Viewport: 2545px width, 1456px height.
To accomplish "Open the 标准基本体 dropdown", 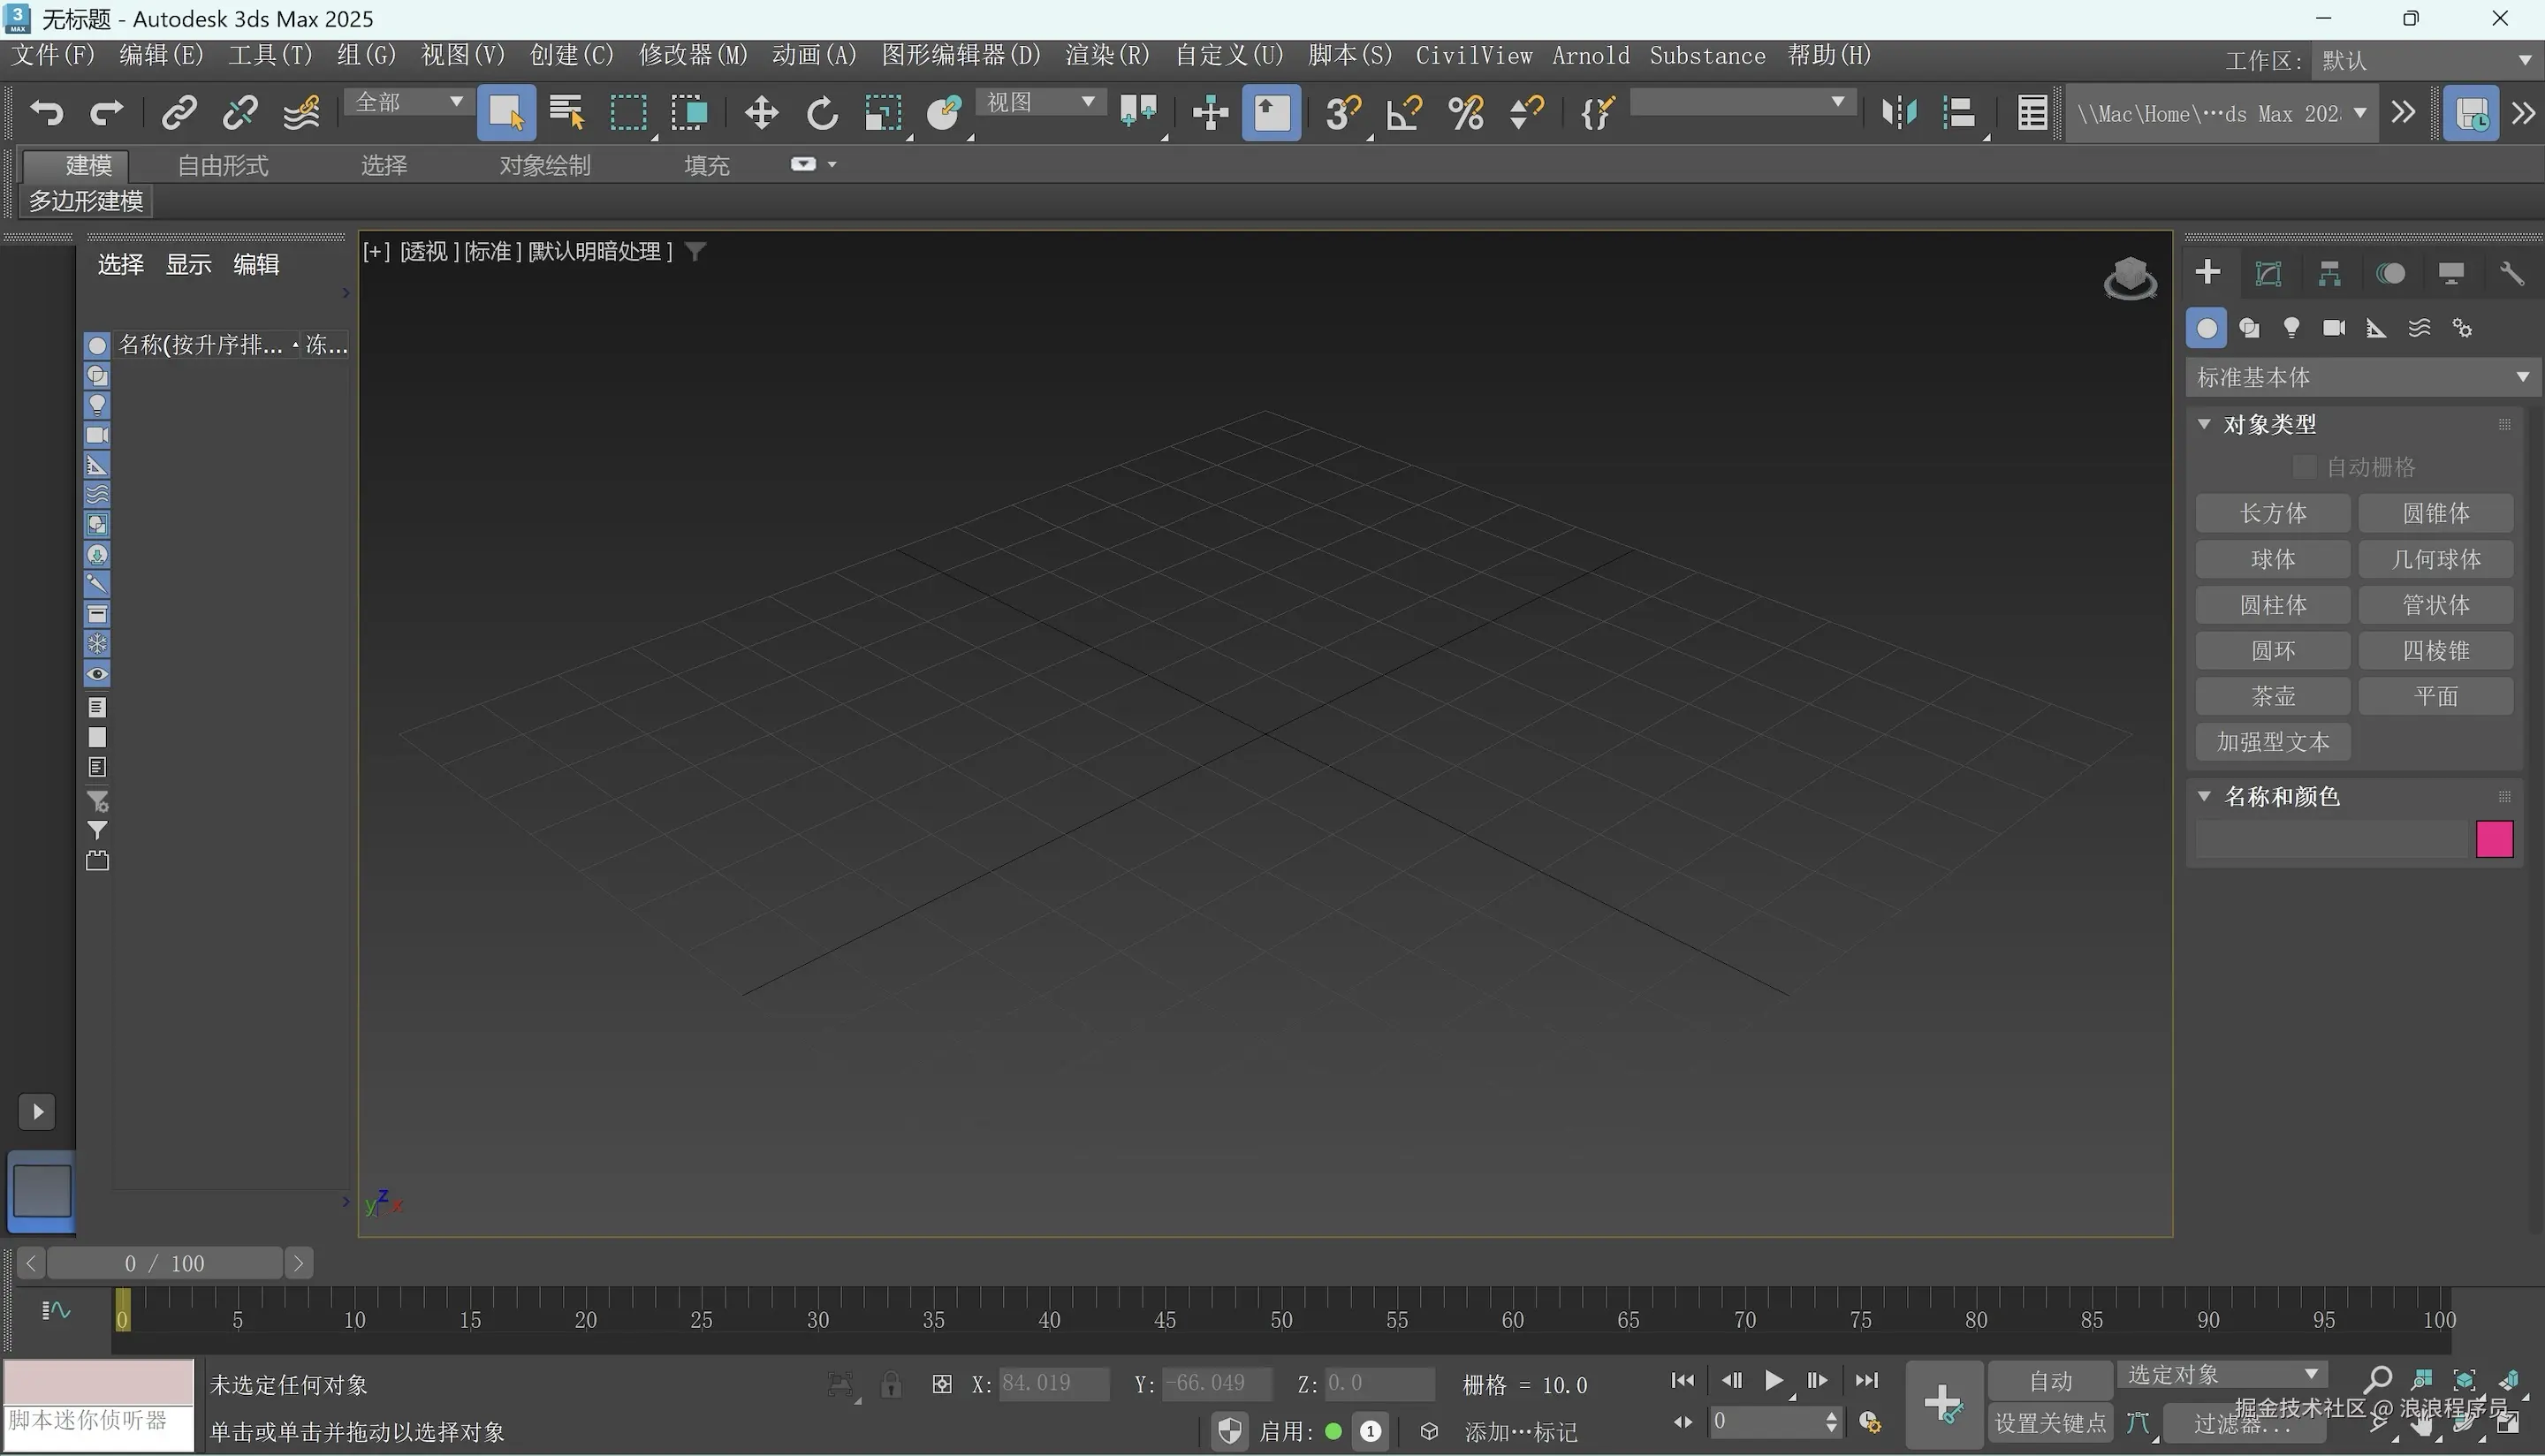I will point(2362,377).
